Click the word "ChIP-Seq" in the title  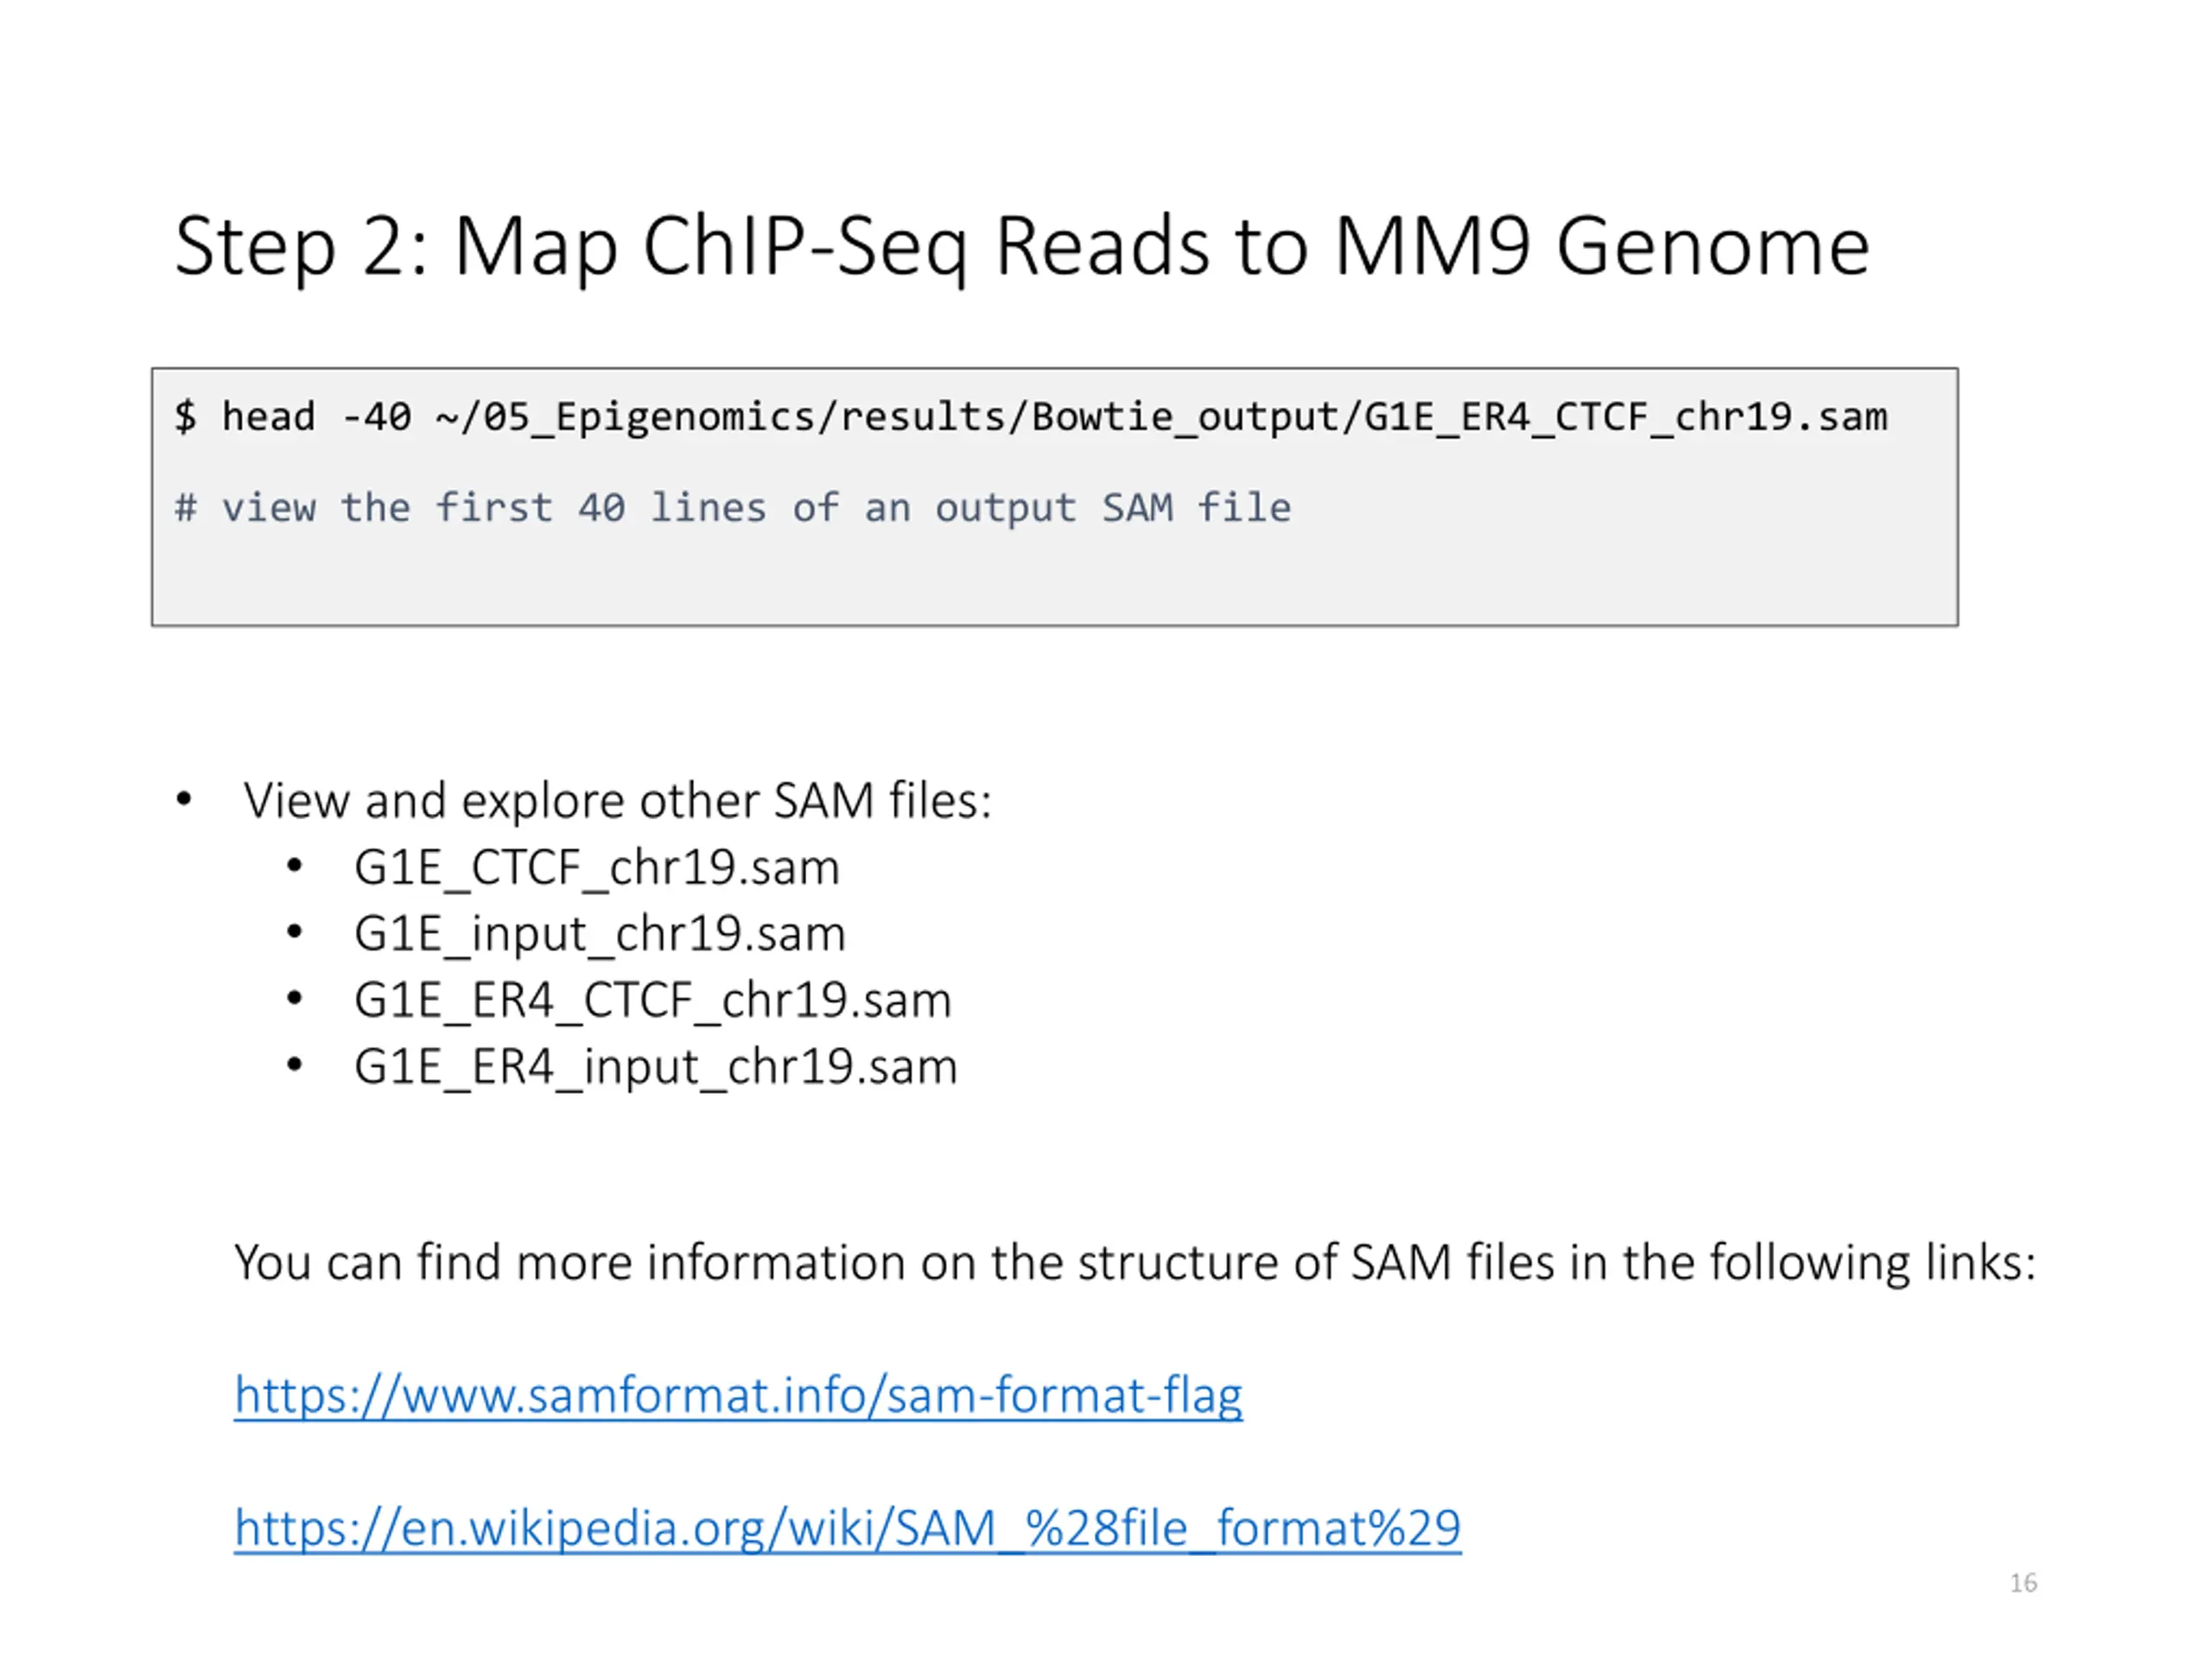(805, 246)
